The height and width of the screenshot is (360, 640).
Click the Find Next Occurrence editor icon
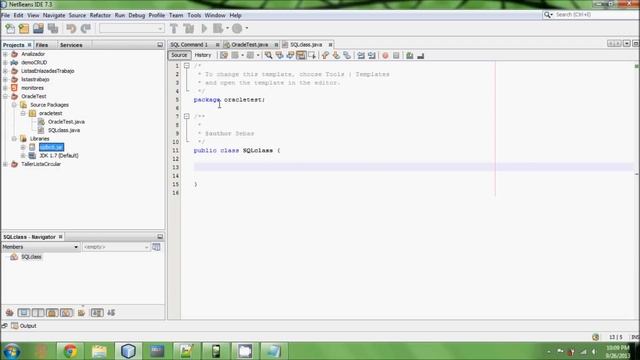(290, 55)
